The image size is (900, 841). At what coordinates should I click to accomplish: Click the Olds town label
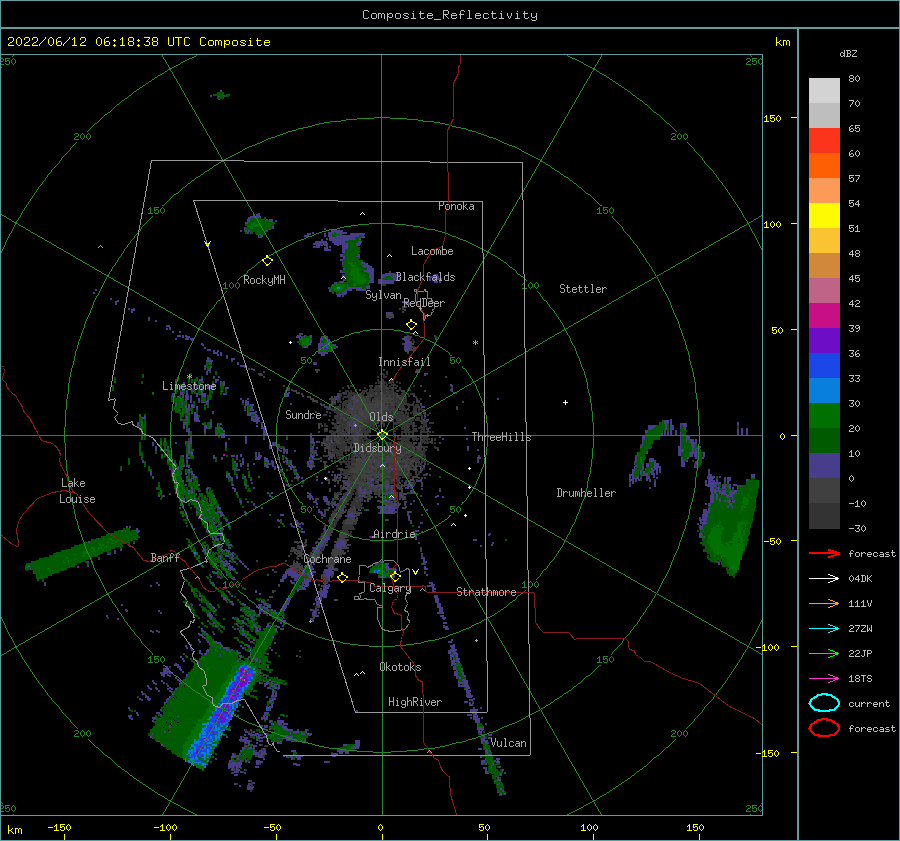[381, 417]
